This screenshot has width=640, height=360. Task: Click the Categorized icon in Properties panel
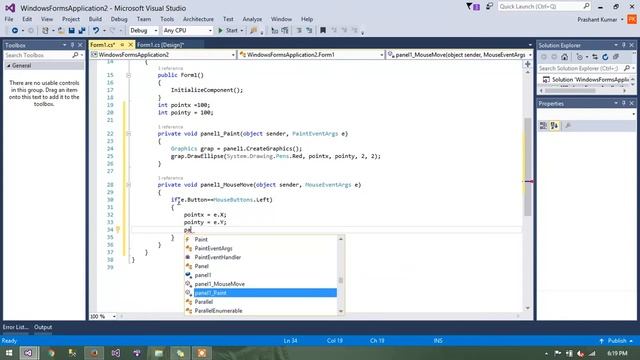pyautogui.click(x=544, y=126)
